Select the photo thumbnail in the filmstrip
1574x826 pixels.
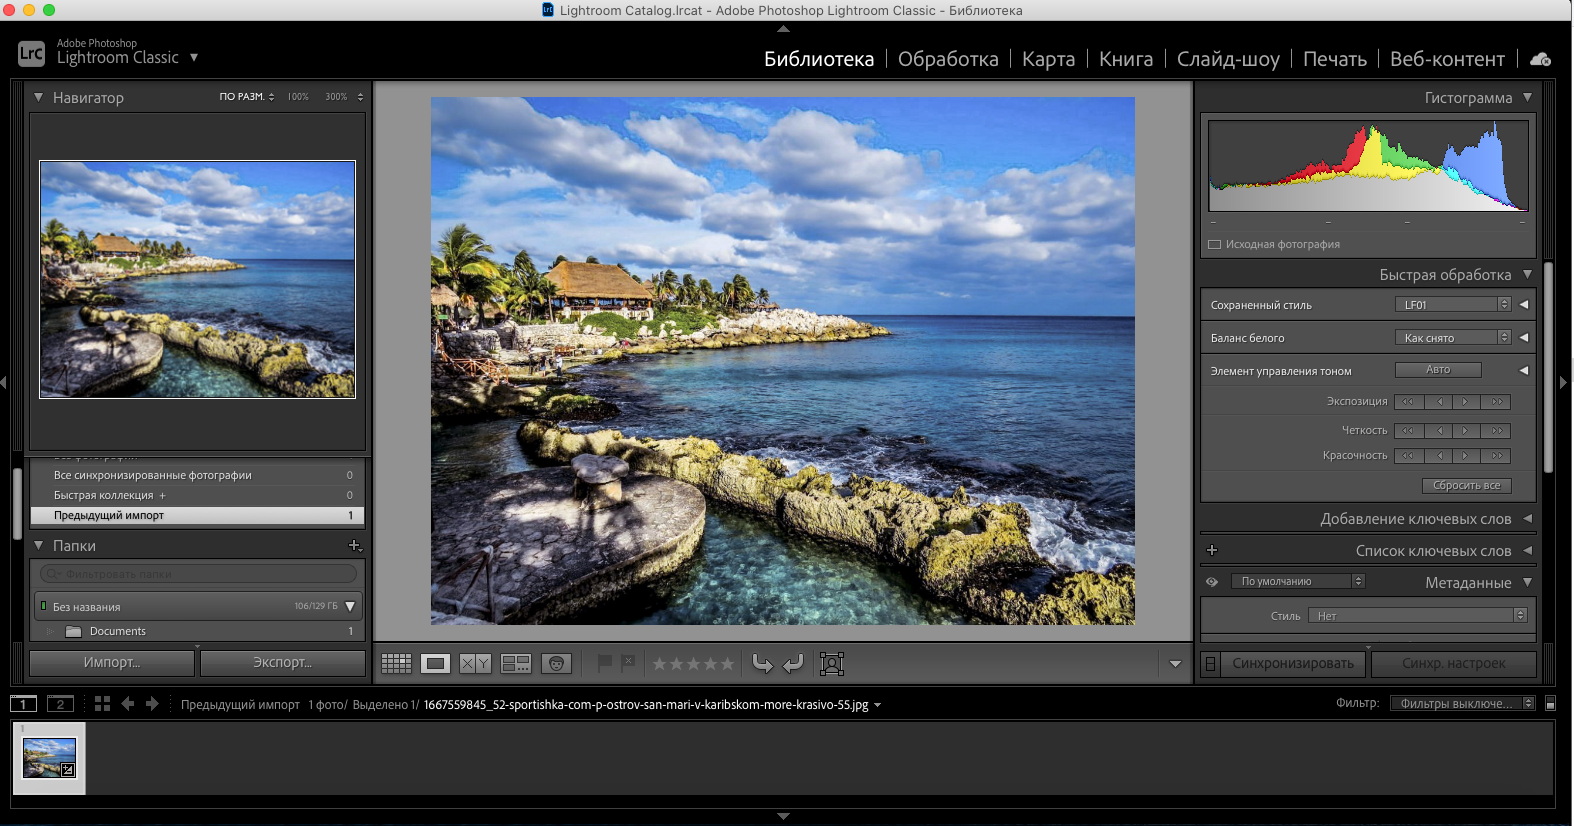point(49,758)
